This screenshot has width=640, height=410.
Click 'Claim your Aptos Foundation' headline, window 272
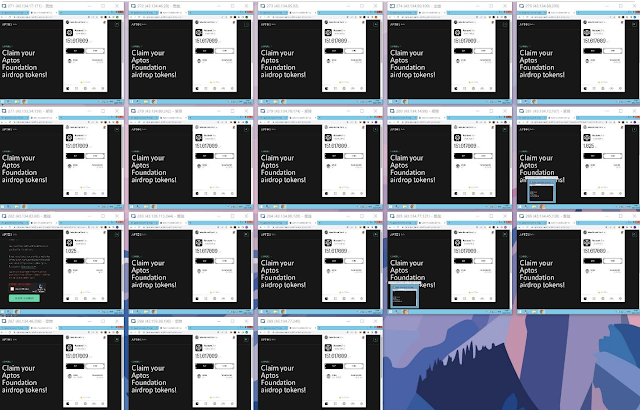coord(154,64)
